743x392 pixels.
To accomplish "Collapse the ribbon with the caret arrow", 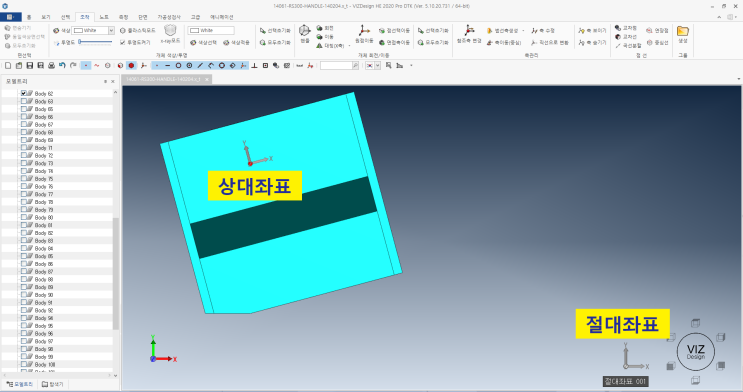I will click(x=719, y=17).
